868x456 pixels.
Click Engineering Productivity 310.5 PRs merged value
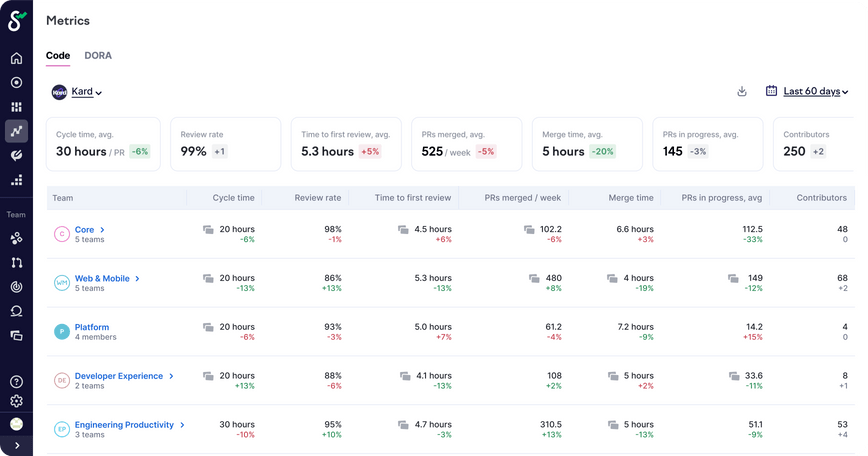[551, 424]
